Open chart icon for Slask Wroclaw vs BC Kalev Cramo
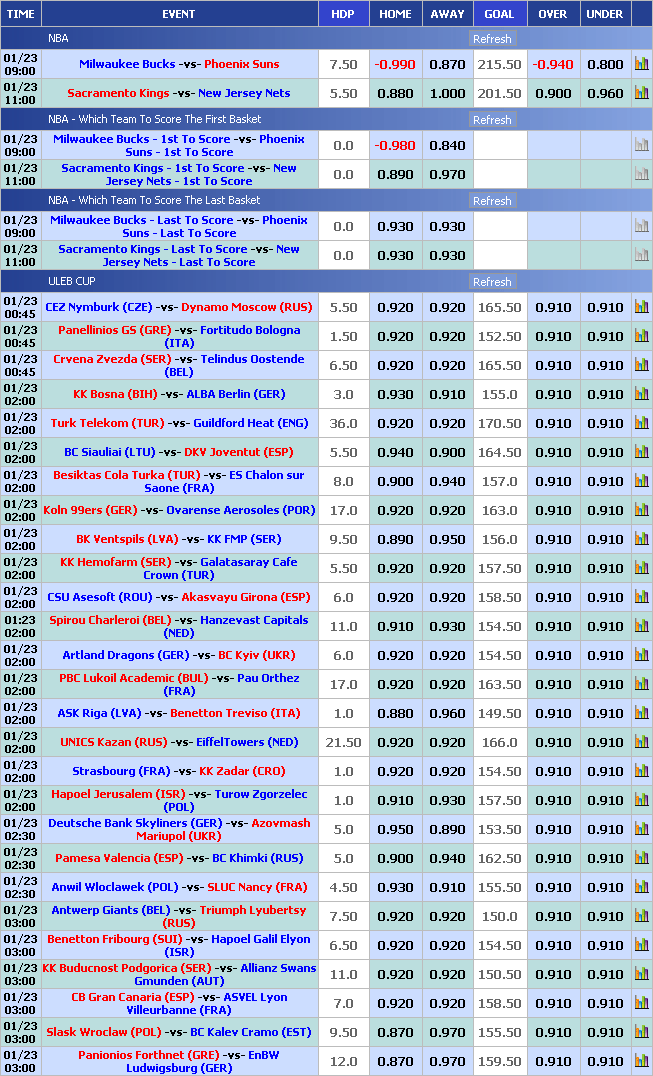 641,1032
